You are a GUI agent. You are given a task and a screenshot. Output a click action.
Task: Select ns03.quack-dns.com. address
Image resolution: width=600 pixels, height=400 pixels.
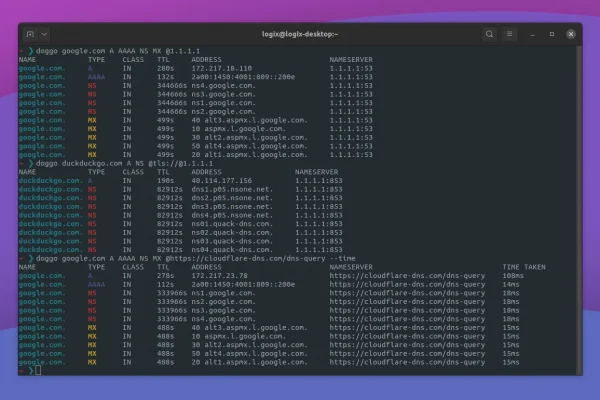232,241
